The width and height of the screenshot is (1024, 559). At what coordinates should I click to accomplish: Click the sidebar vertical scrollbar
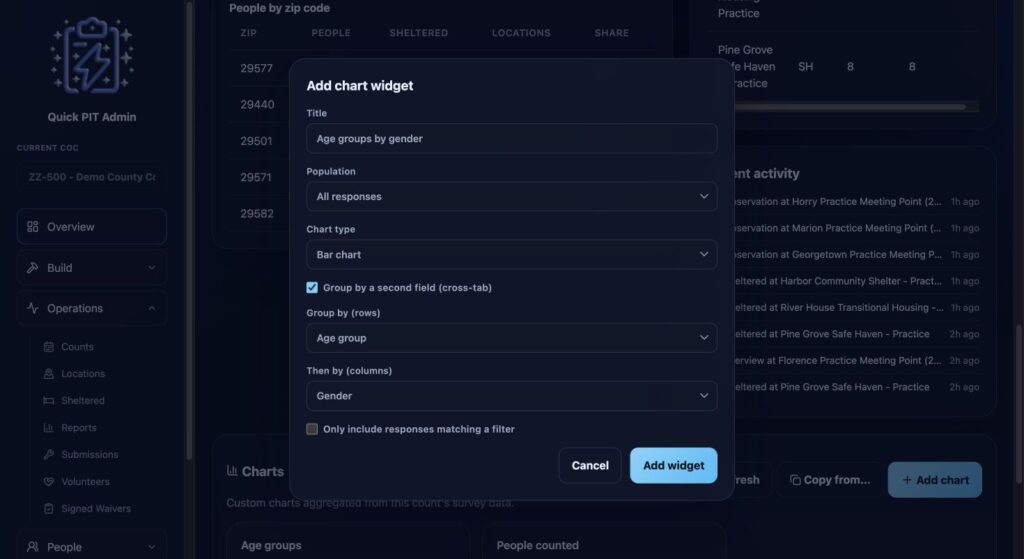coord(189,229)
